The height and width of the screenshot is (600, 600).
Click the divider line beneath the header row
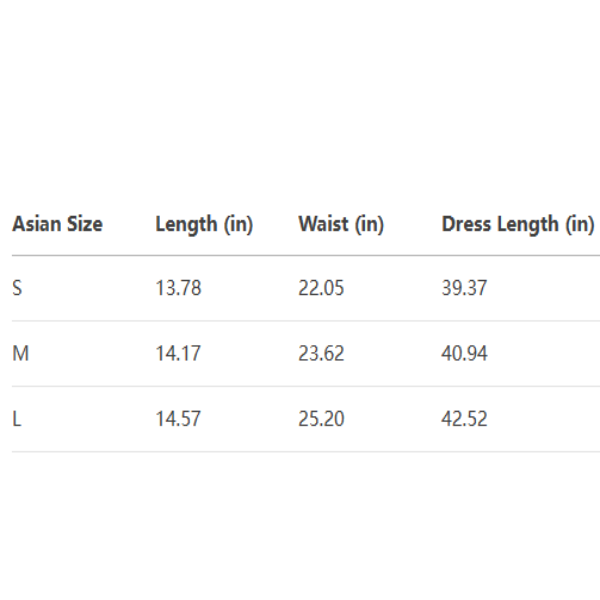pos(300,255)
